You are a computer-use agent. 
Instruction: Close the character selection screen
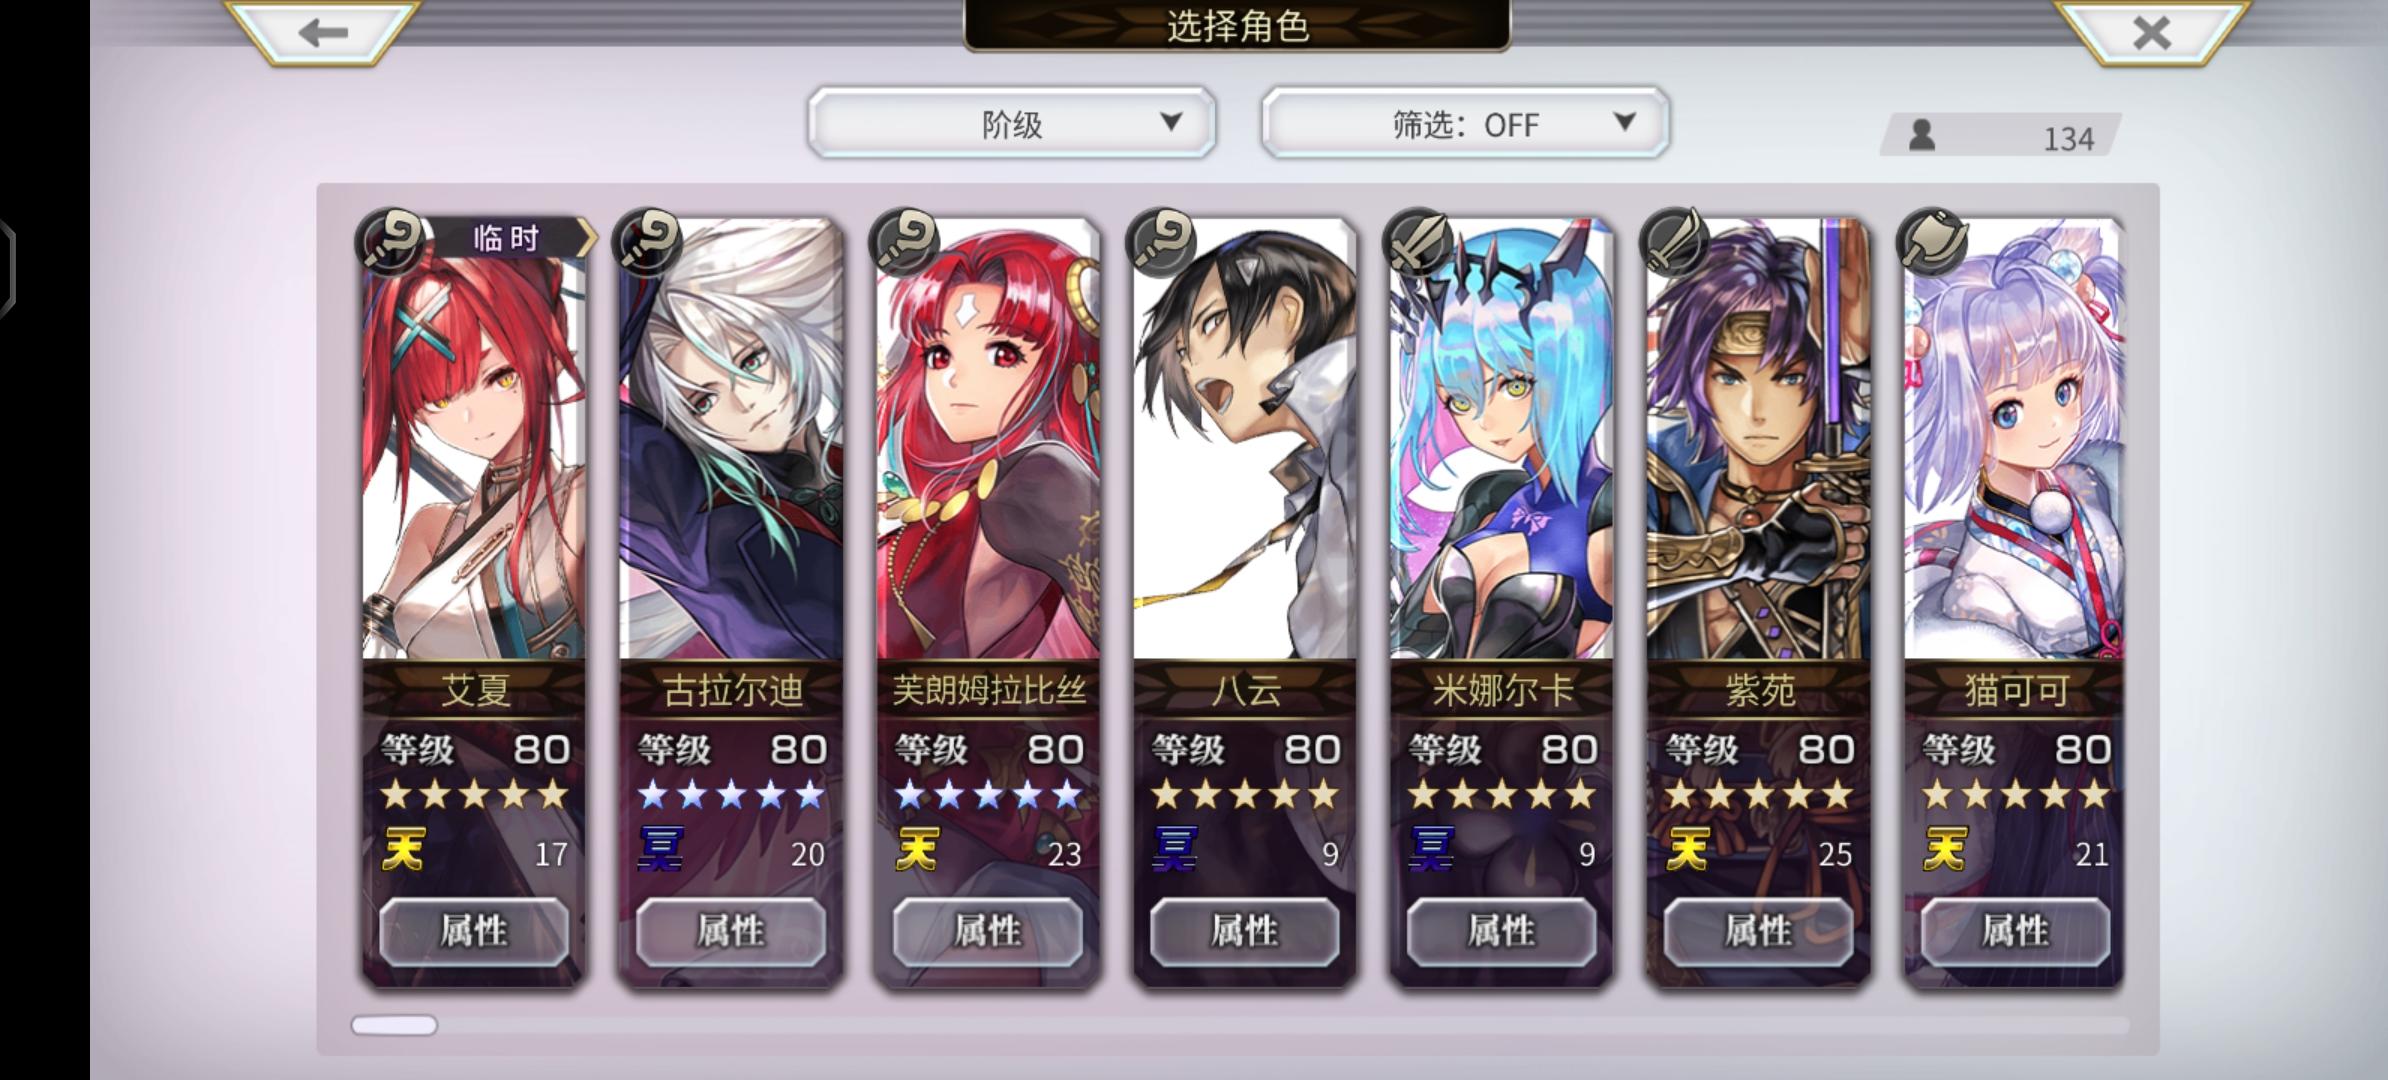pyautogui.click(x=2152, y=32)
